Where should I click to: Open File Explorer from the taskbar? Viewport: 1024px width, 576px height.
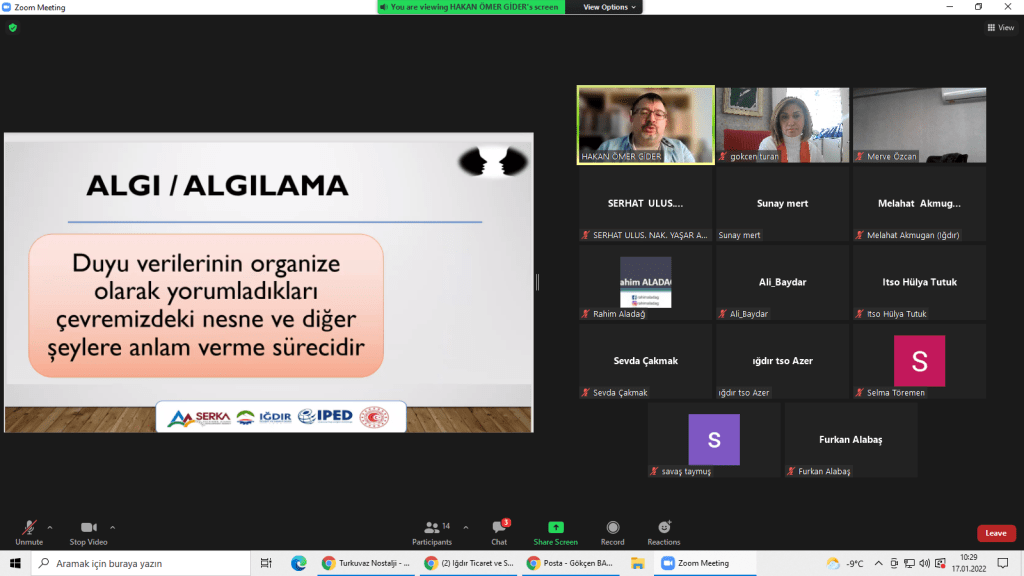(x=637, y=563)
